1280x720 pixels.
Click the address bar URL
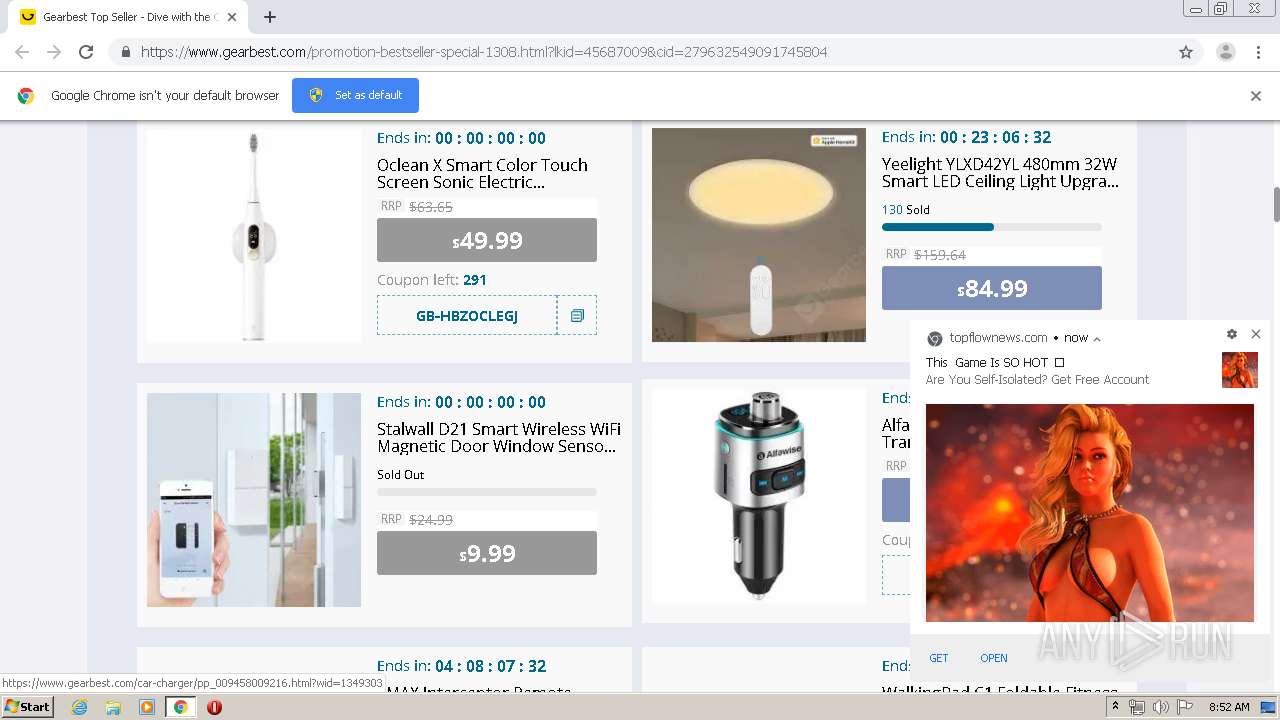[484, 52]
